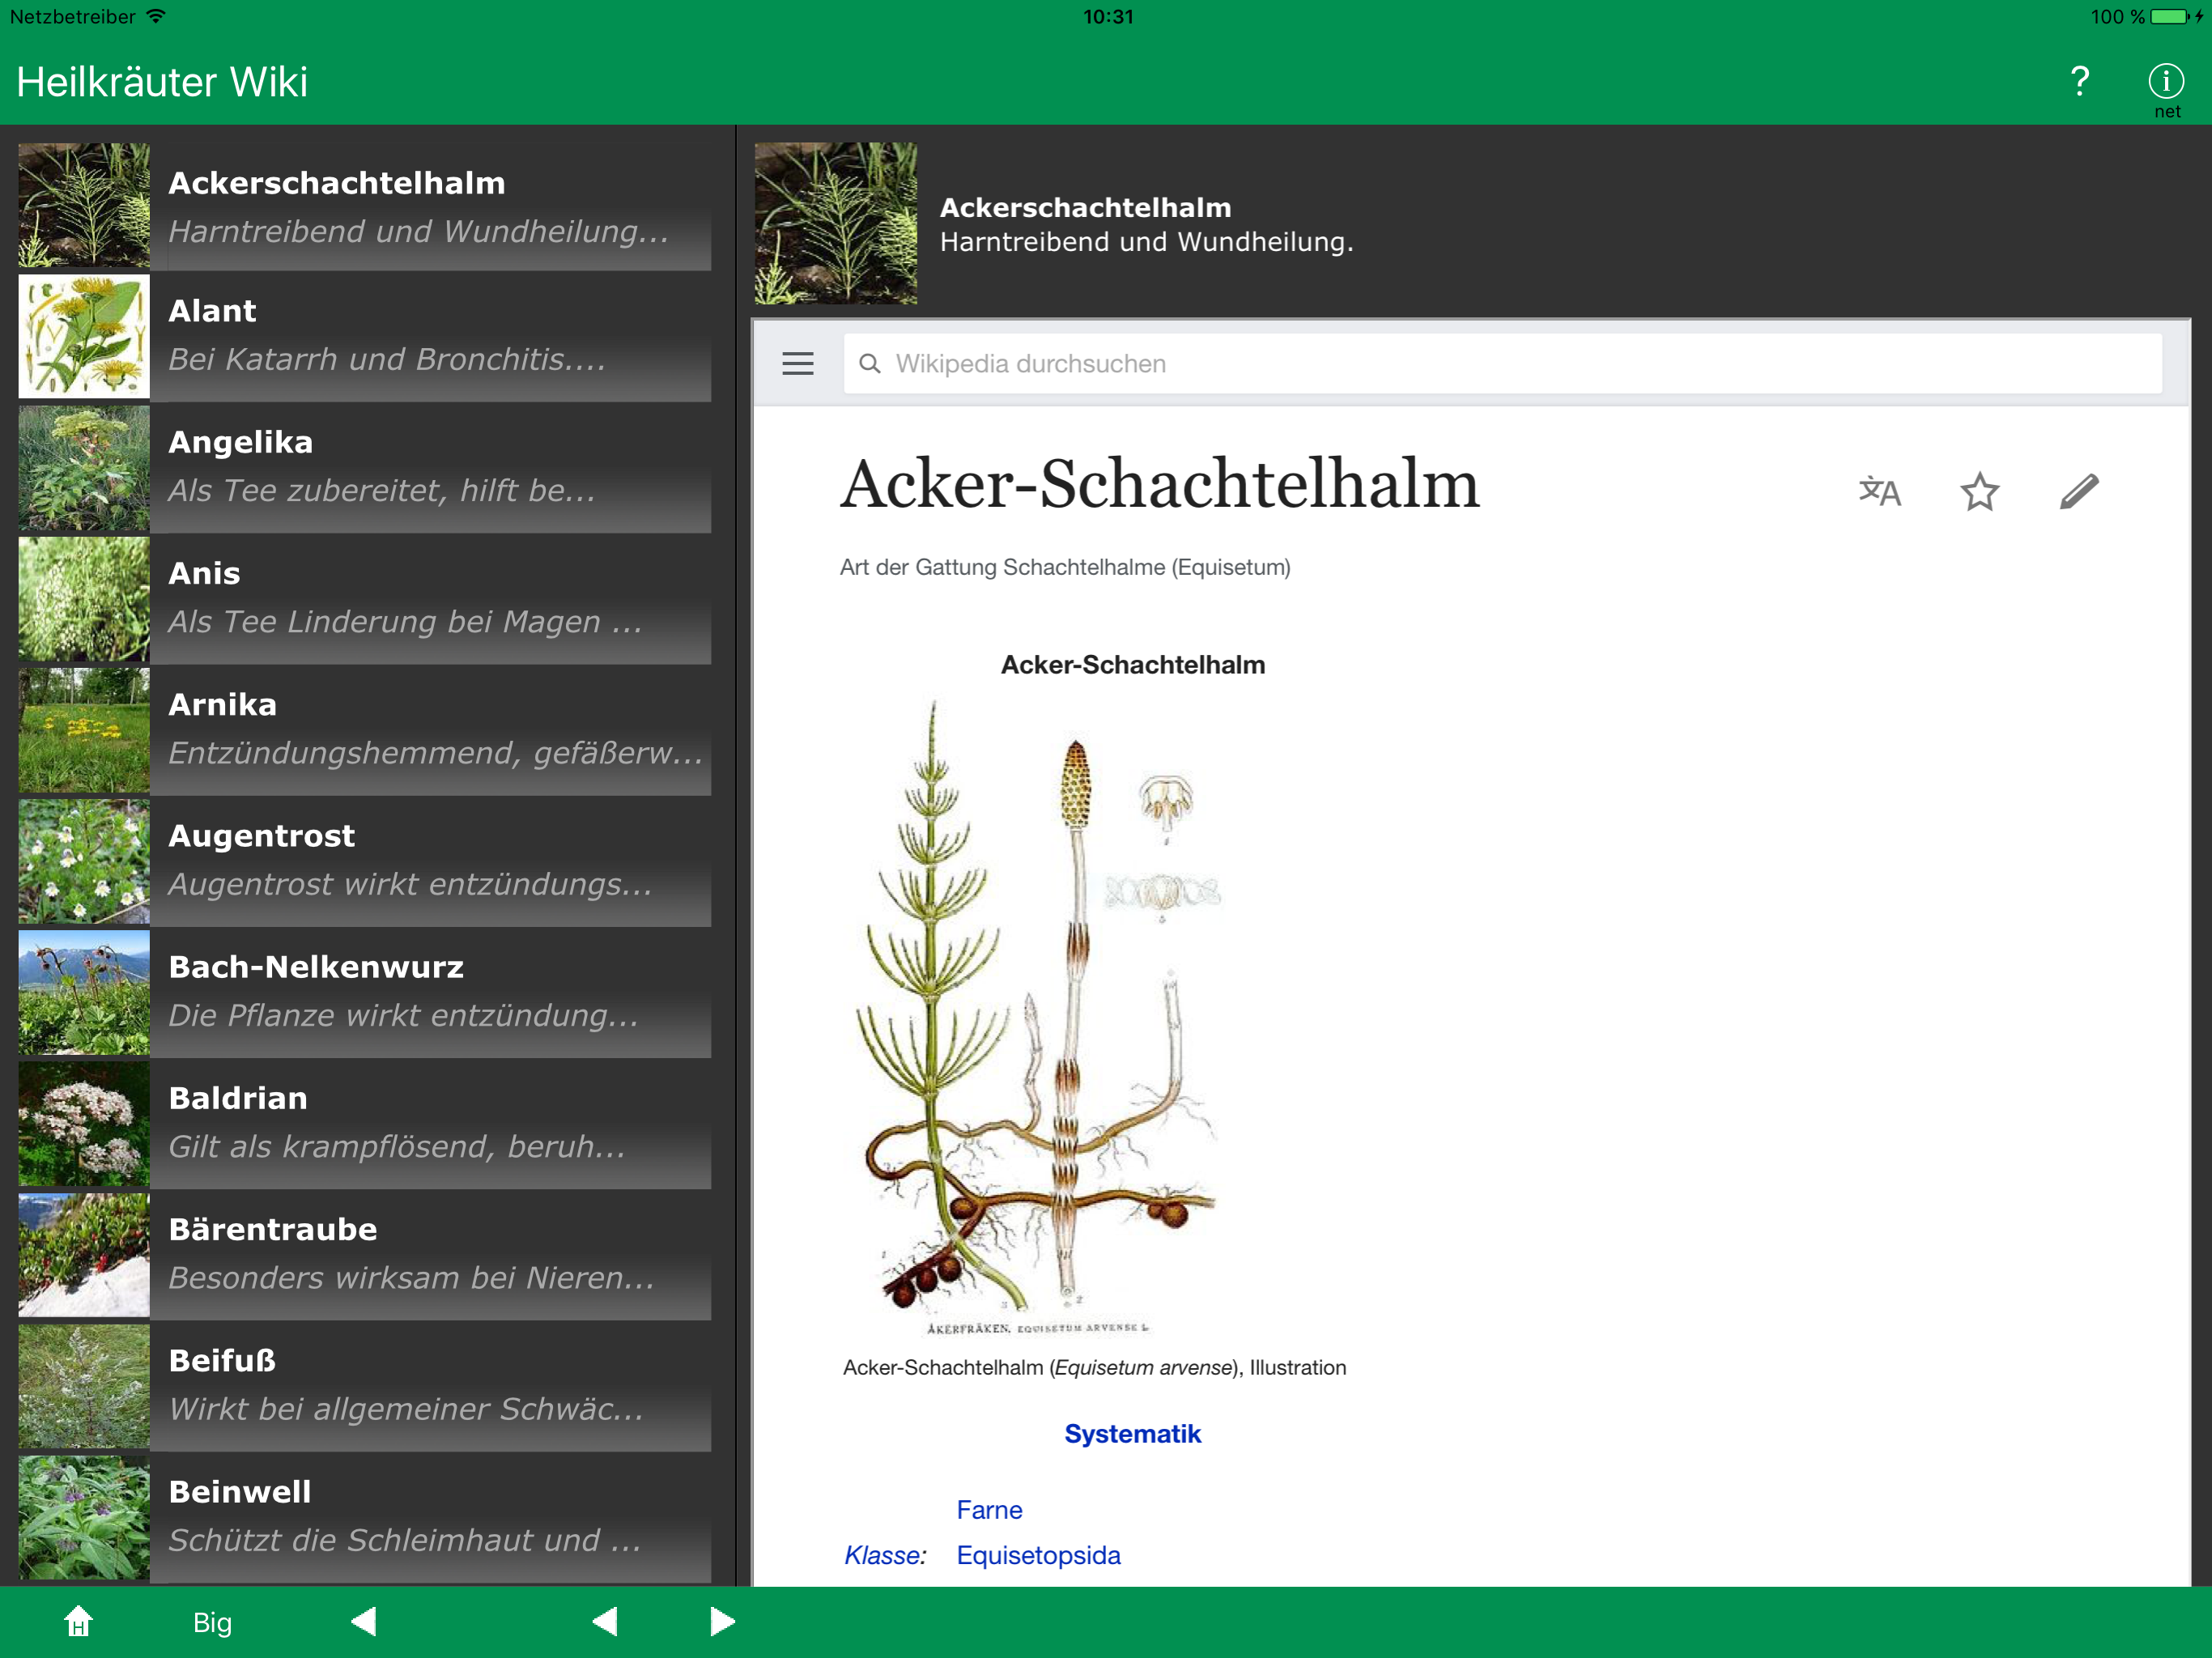Toggle the Big text size button

point(212,1621)
